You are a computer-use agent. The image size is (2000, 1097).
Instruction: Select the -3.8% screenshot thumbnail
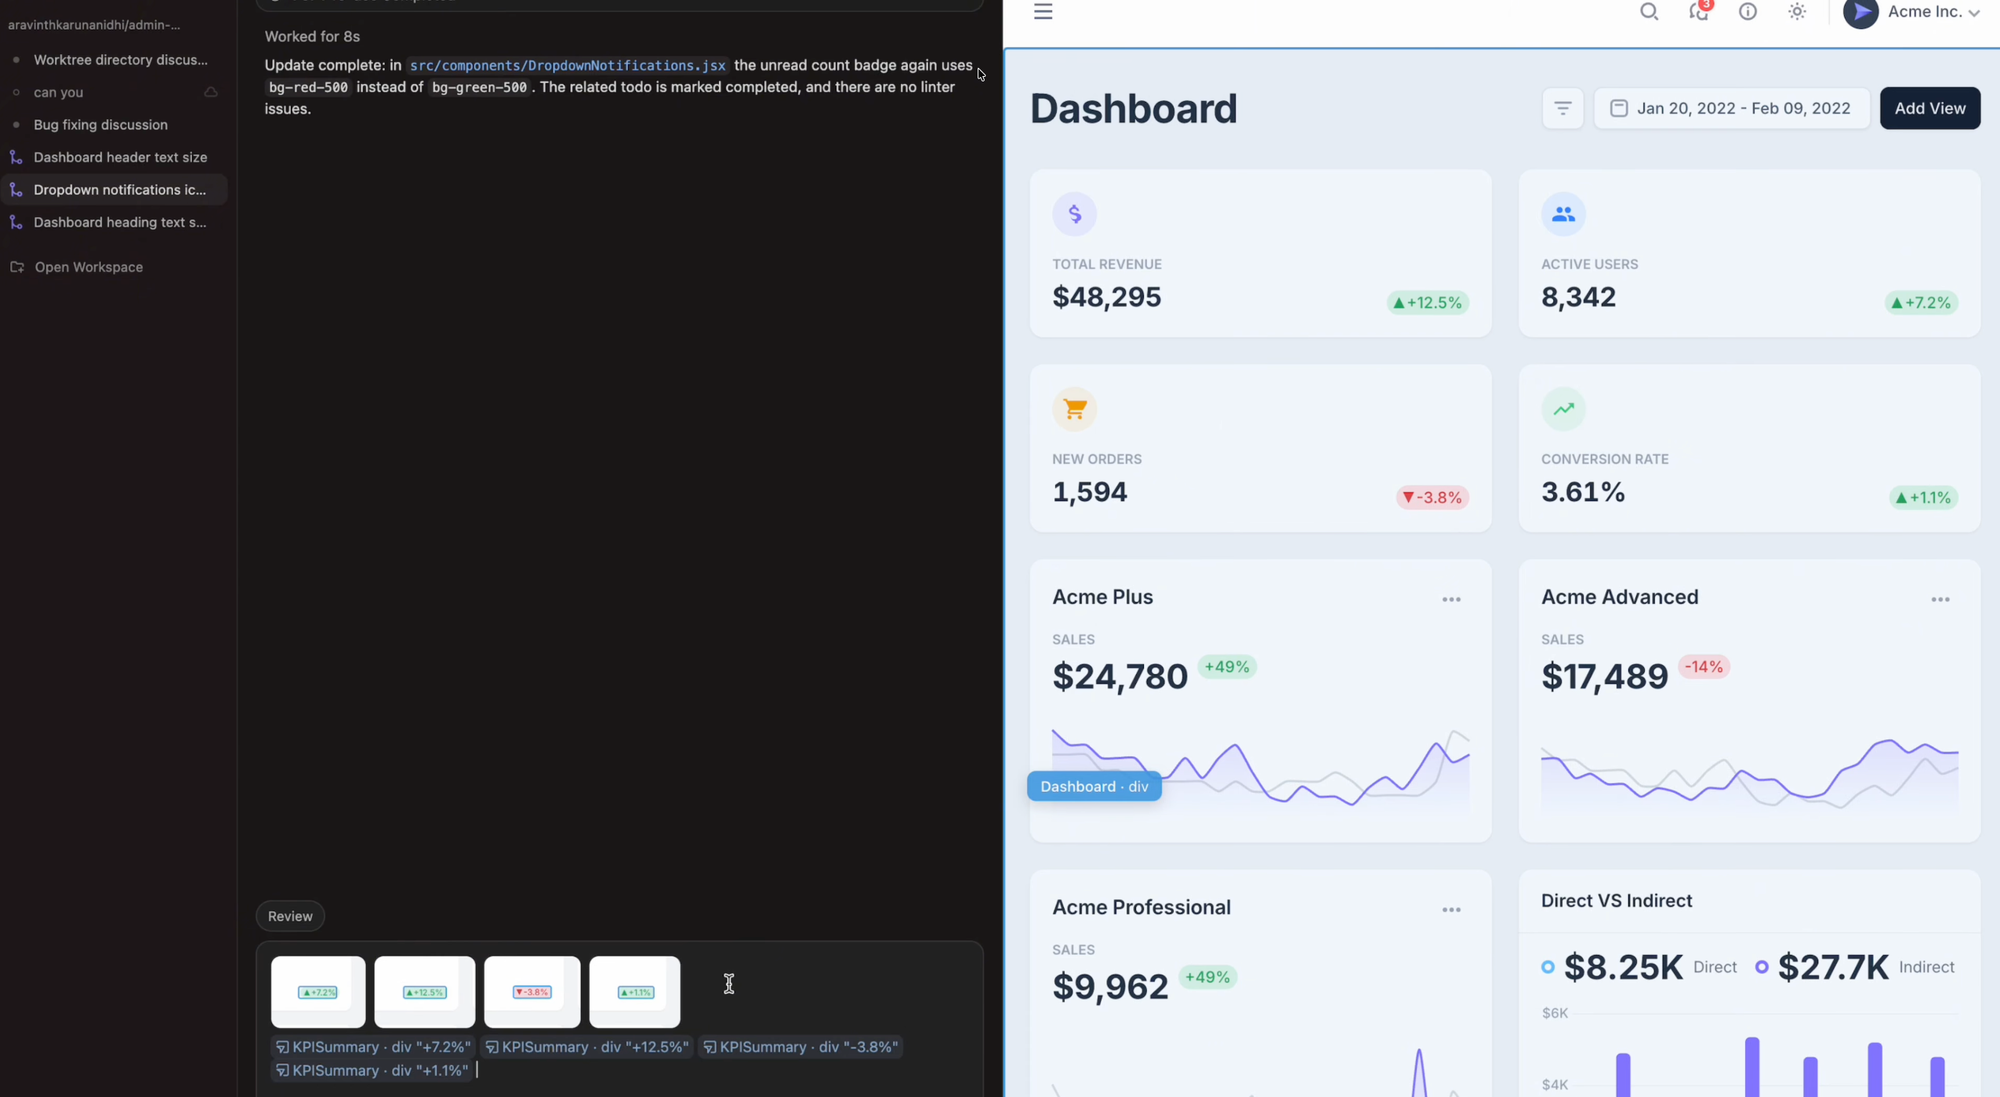click(x=532, y=992)
